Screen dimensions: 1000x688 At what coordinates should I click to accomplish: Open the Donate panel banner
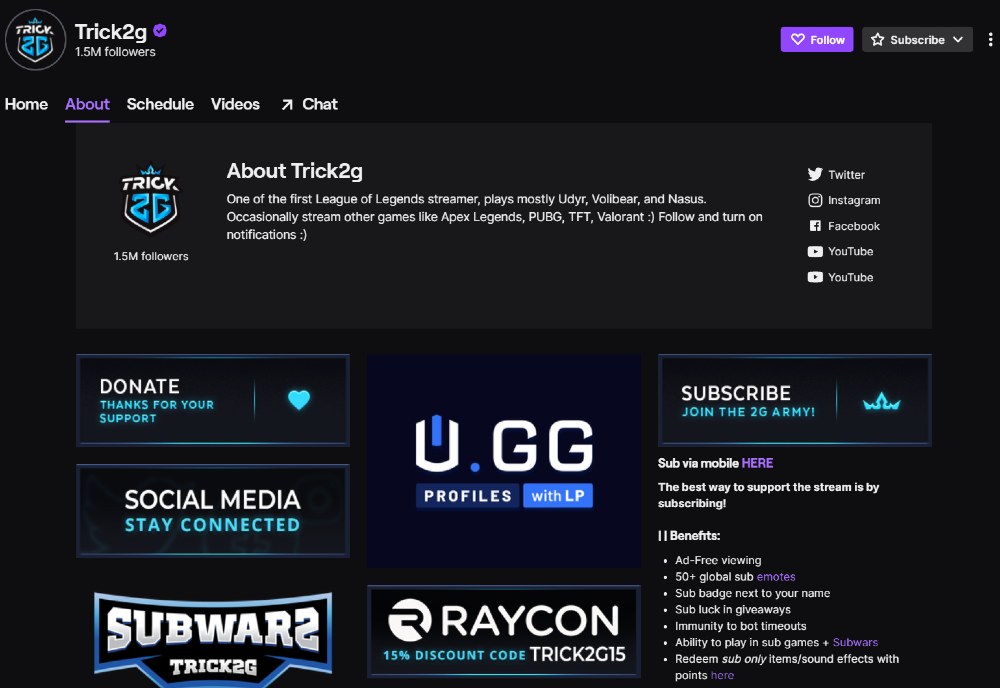[x=212, y=400]
